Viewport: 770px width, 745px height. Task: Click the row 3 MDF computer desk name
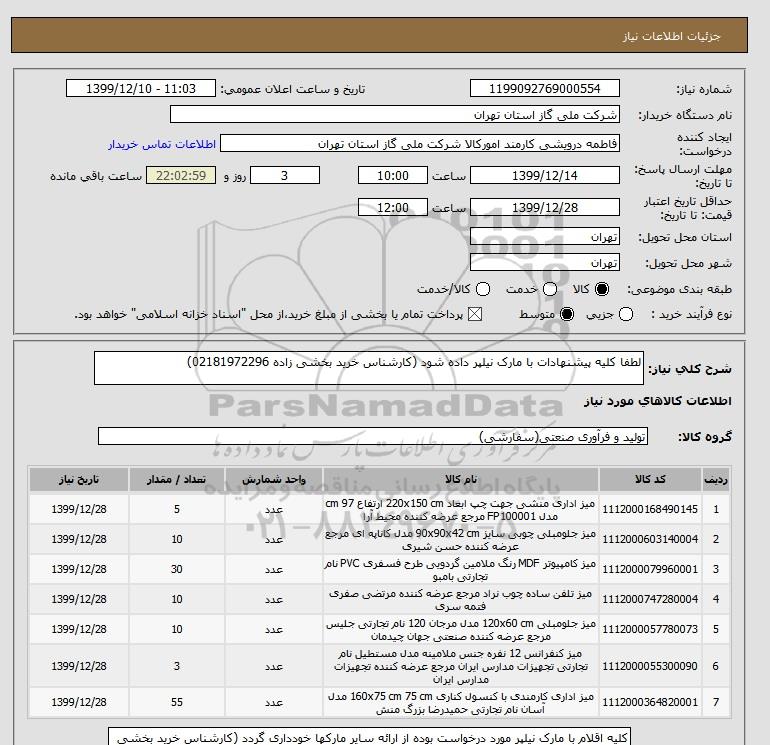[461, 570]
